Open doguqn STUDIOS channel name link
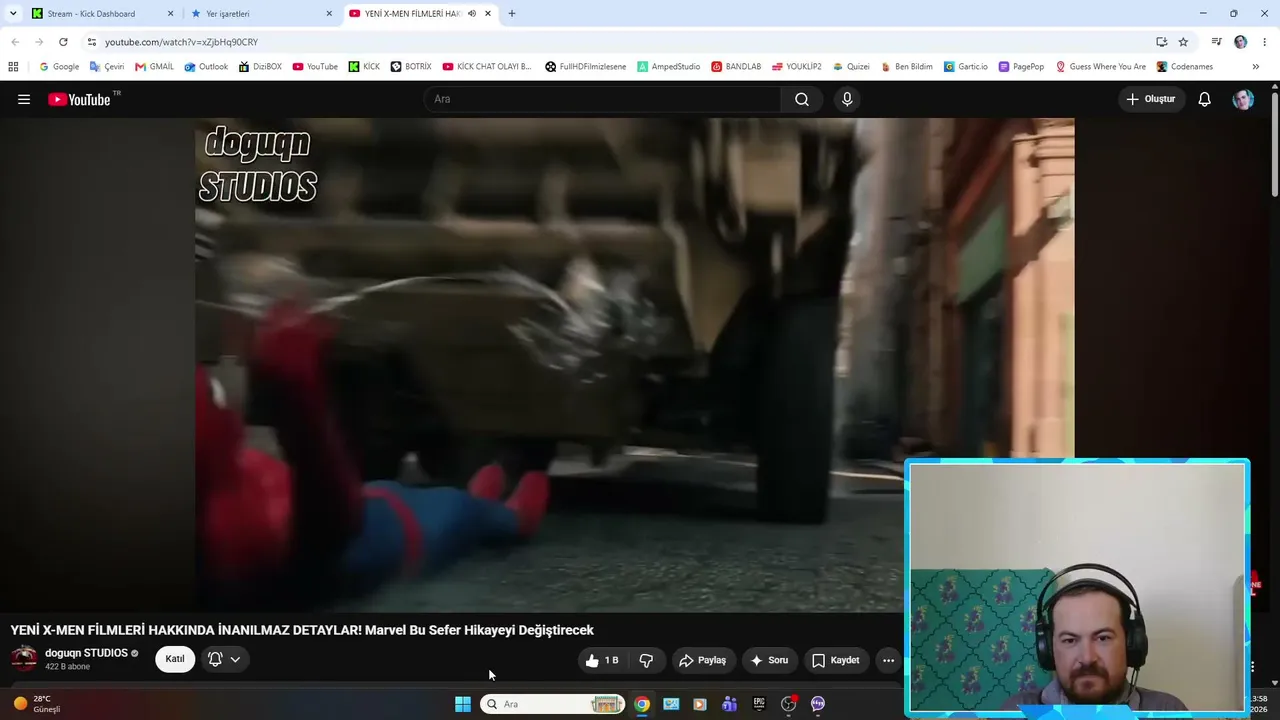 [86, 653]
